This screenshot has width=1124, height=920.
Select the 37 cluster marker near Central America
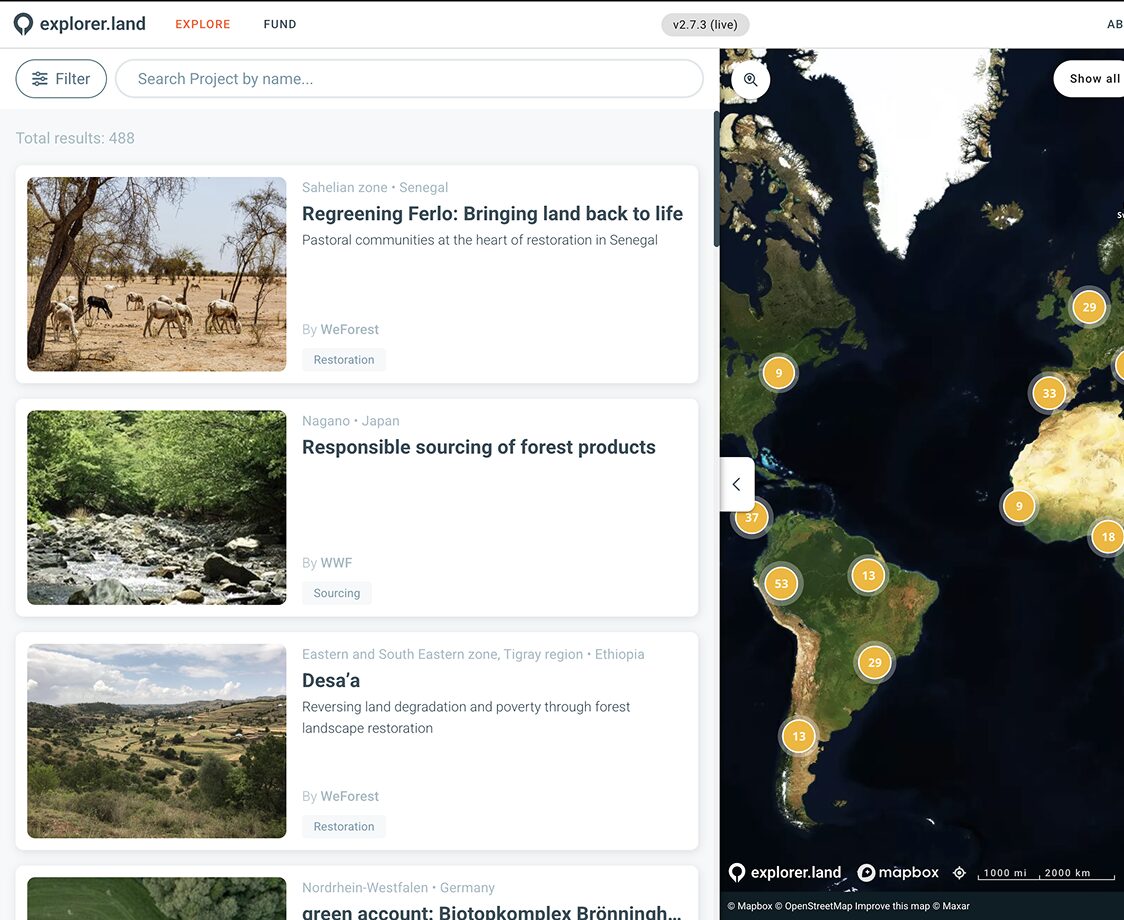751,518
